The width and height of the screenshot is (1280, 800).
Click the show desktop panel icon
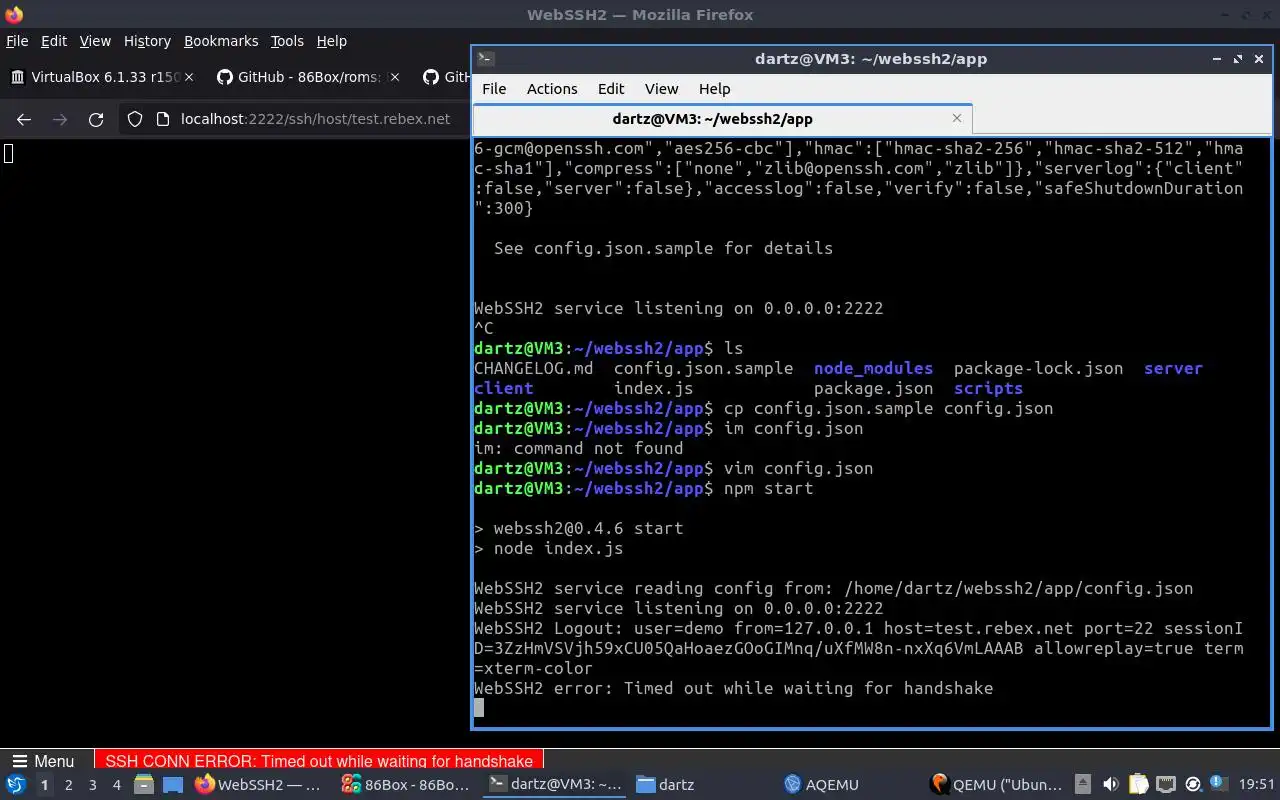[173, 785]
